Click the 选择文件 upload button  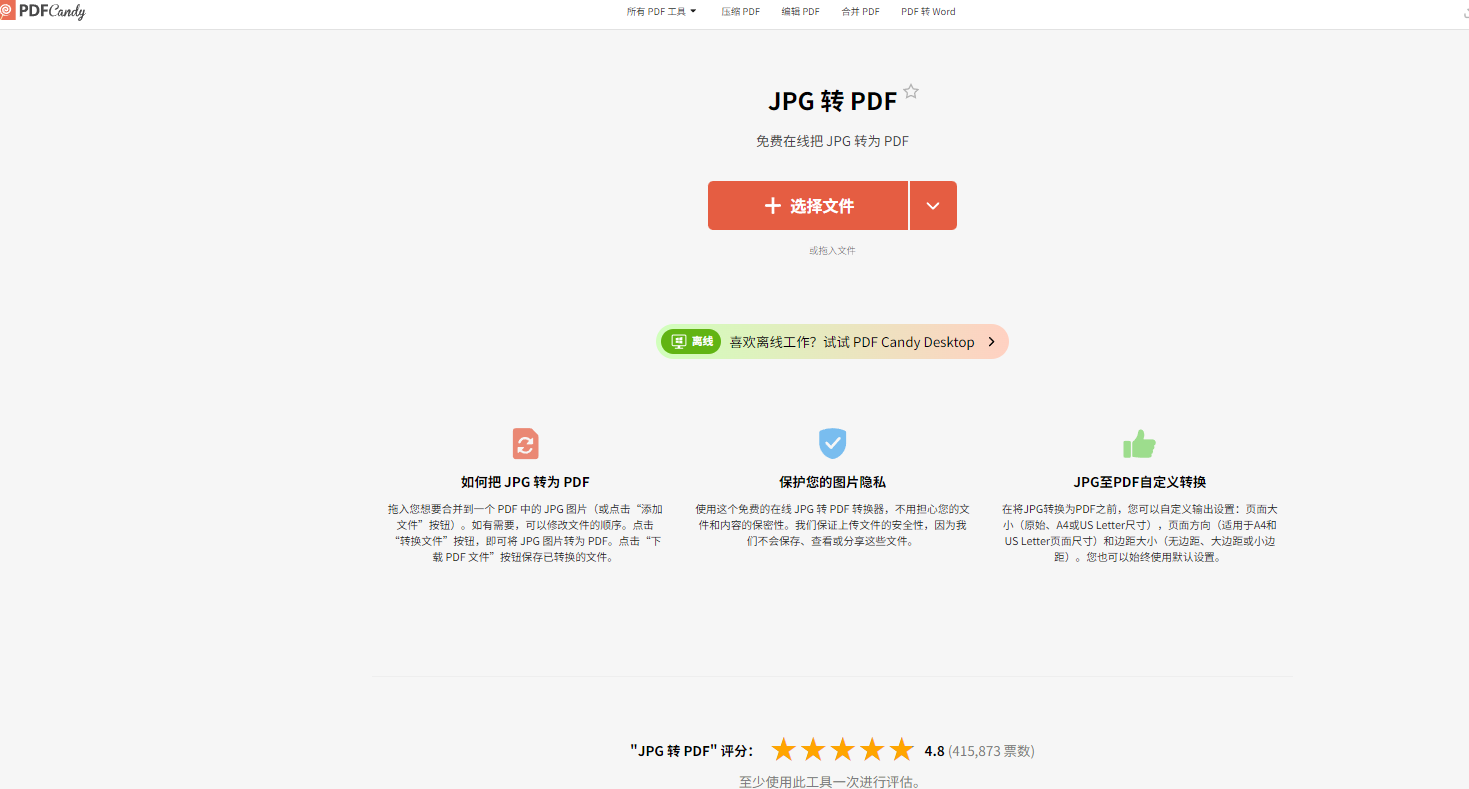808,206
